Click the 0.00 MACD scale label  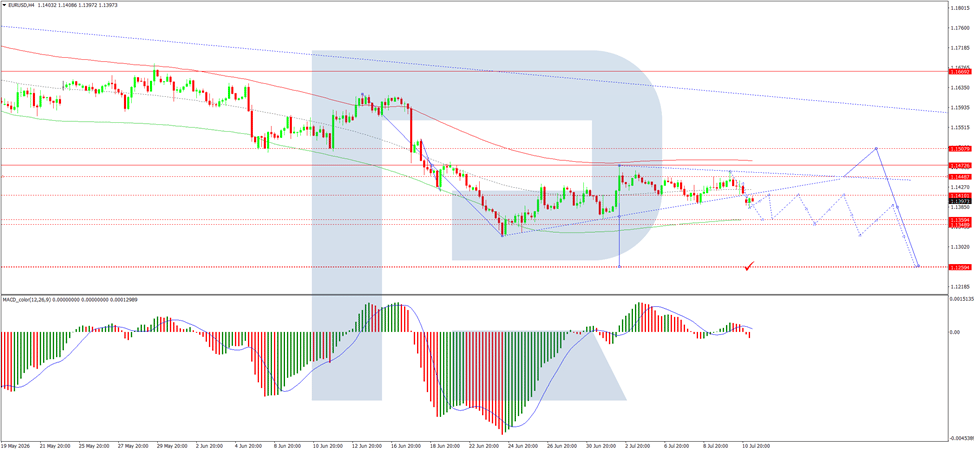tap(955, 332)
